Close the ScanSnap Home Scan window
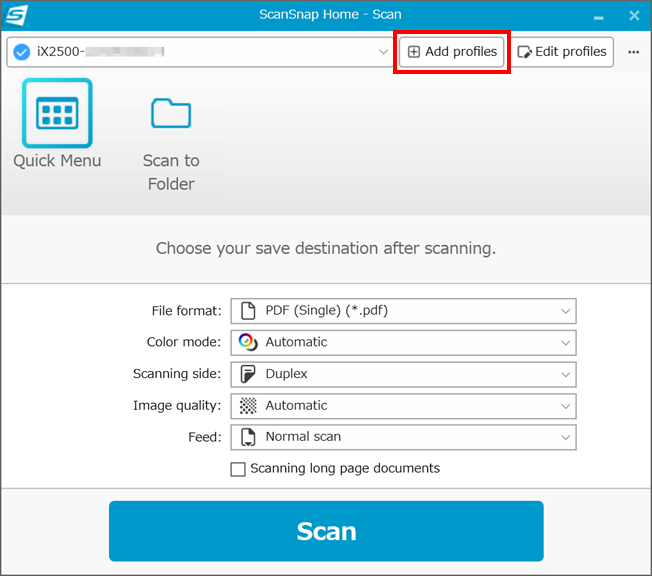Image resolution: width=652 pixels, height=576 pixels. pyautogui.click(x=634, y=15)
